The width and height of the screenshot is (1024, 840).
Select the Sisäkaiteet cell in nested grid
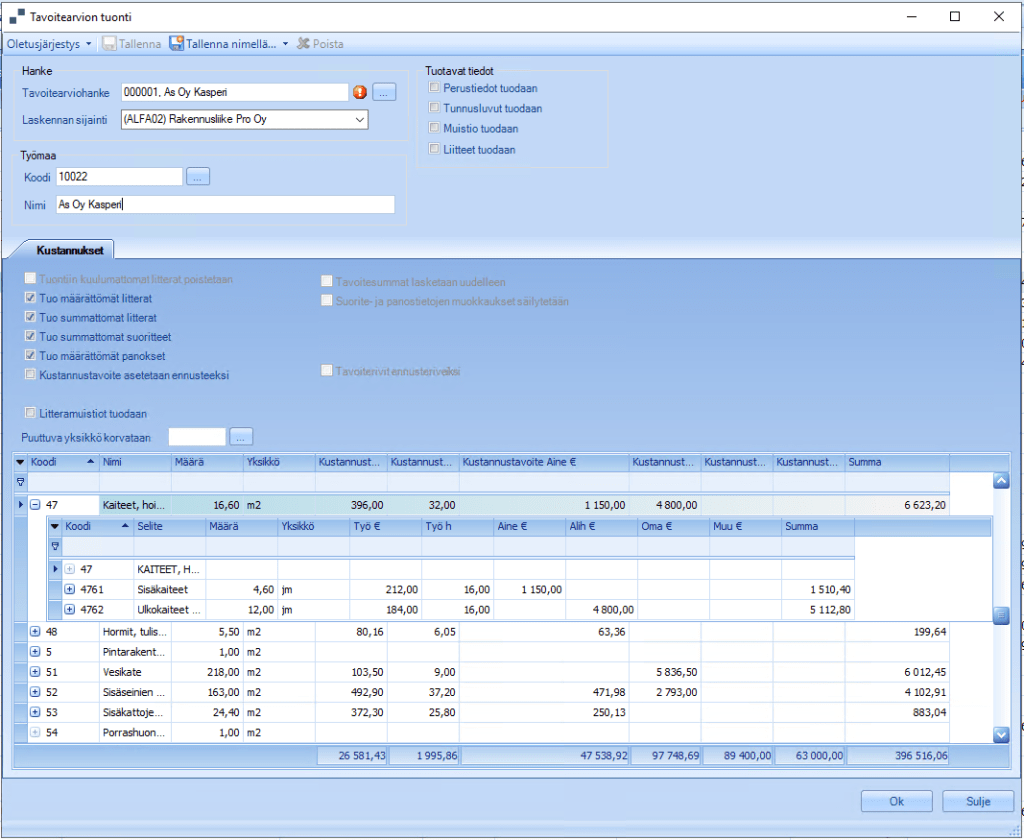coord(170,590)
